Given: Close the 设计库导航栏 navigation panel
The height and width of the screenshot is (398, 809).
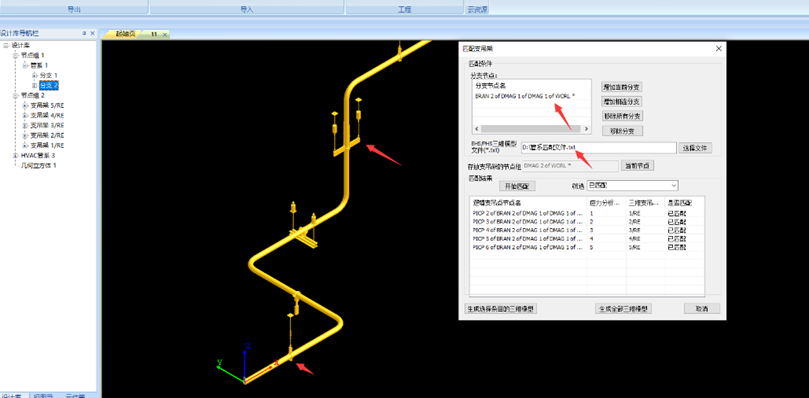Looking at the screenshot, I should pos(92,33).
